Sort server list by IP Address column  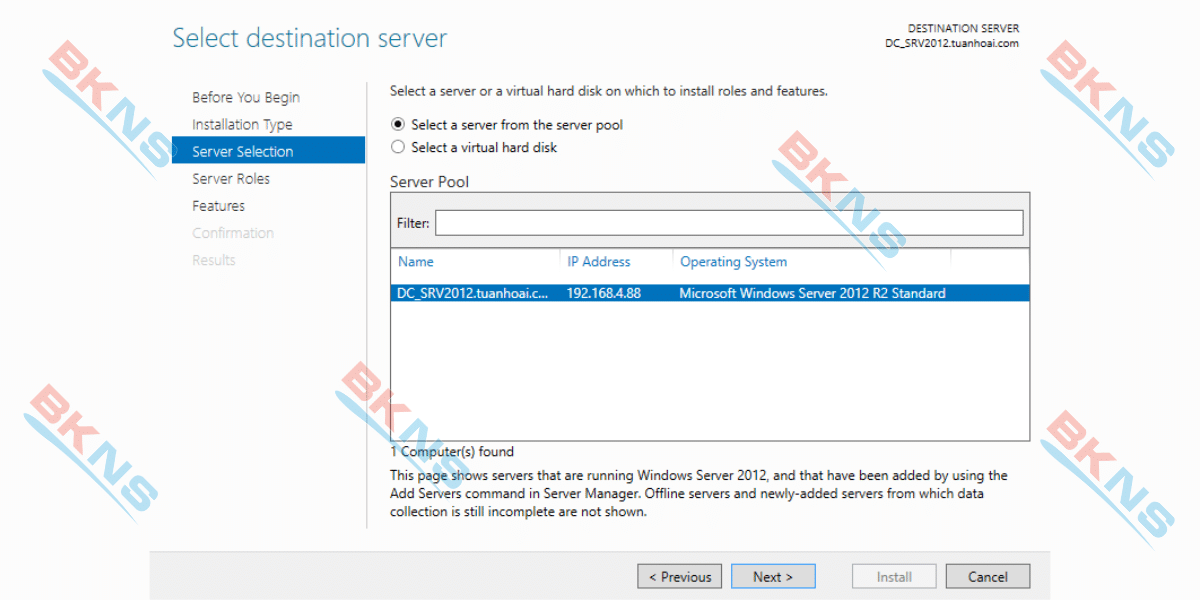click(599, 262)
